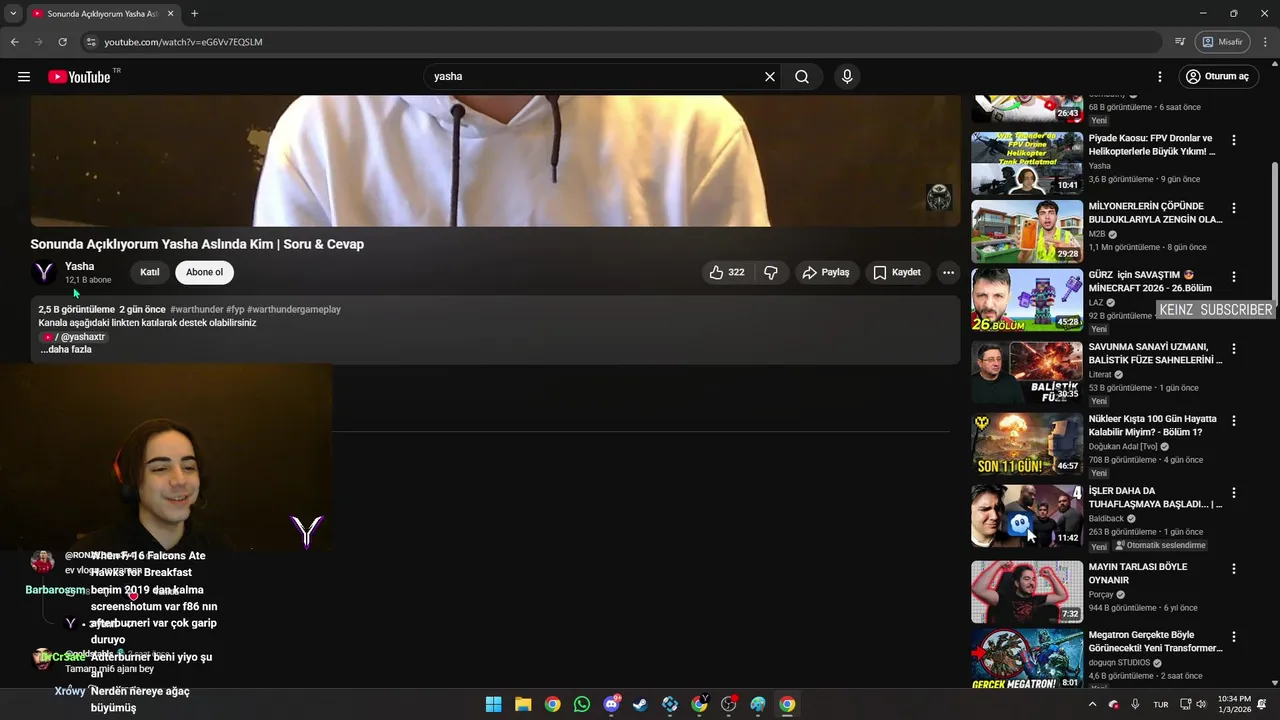Open 'Nükleer Kışta 100 Gün' thumbnail

(1027, 444)
